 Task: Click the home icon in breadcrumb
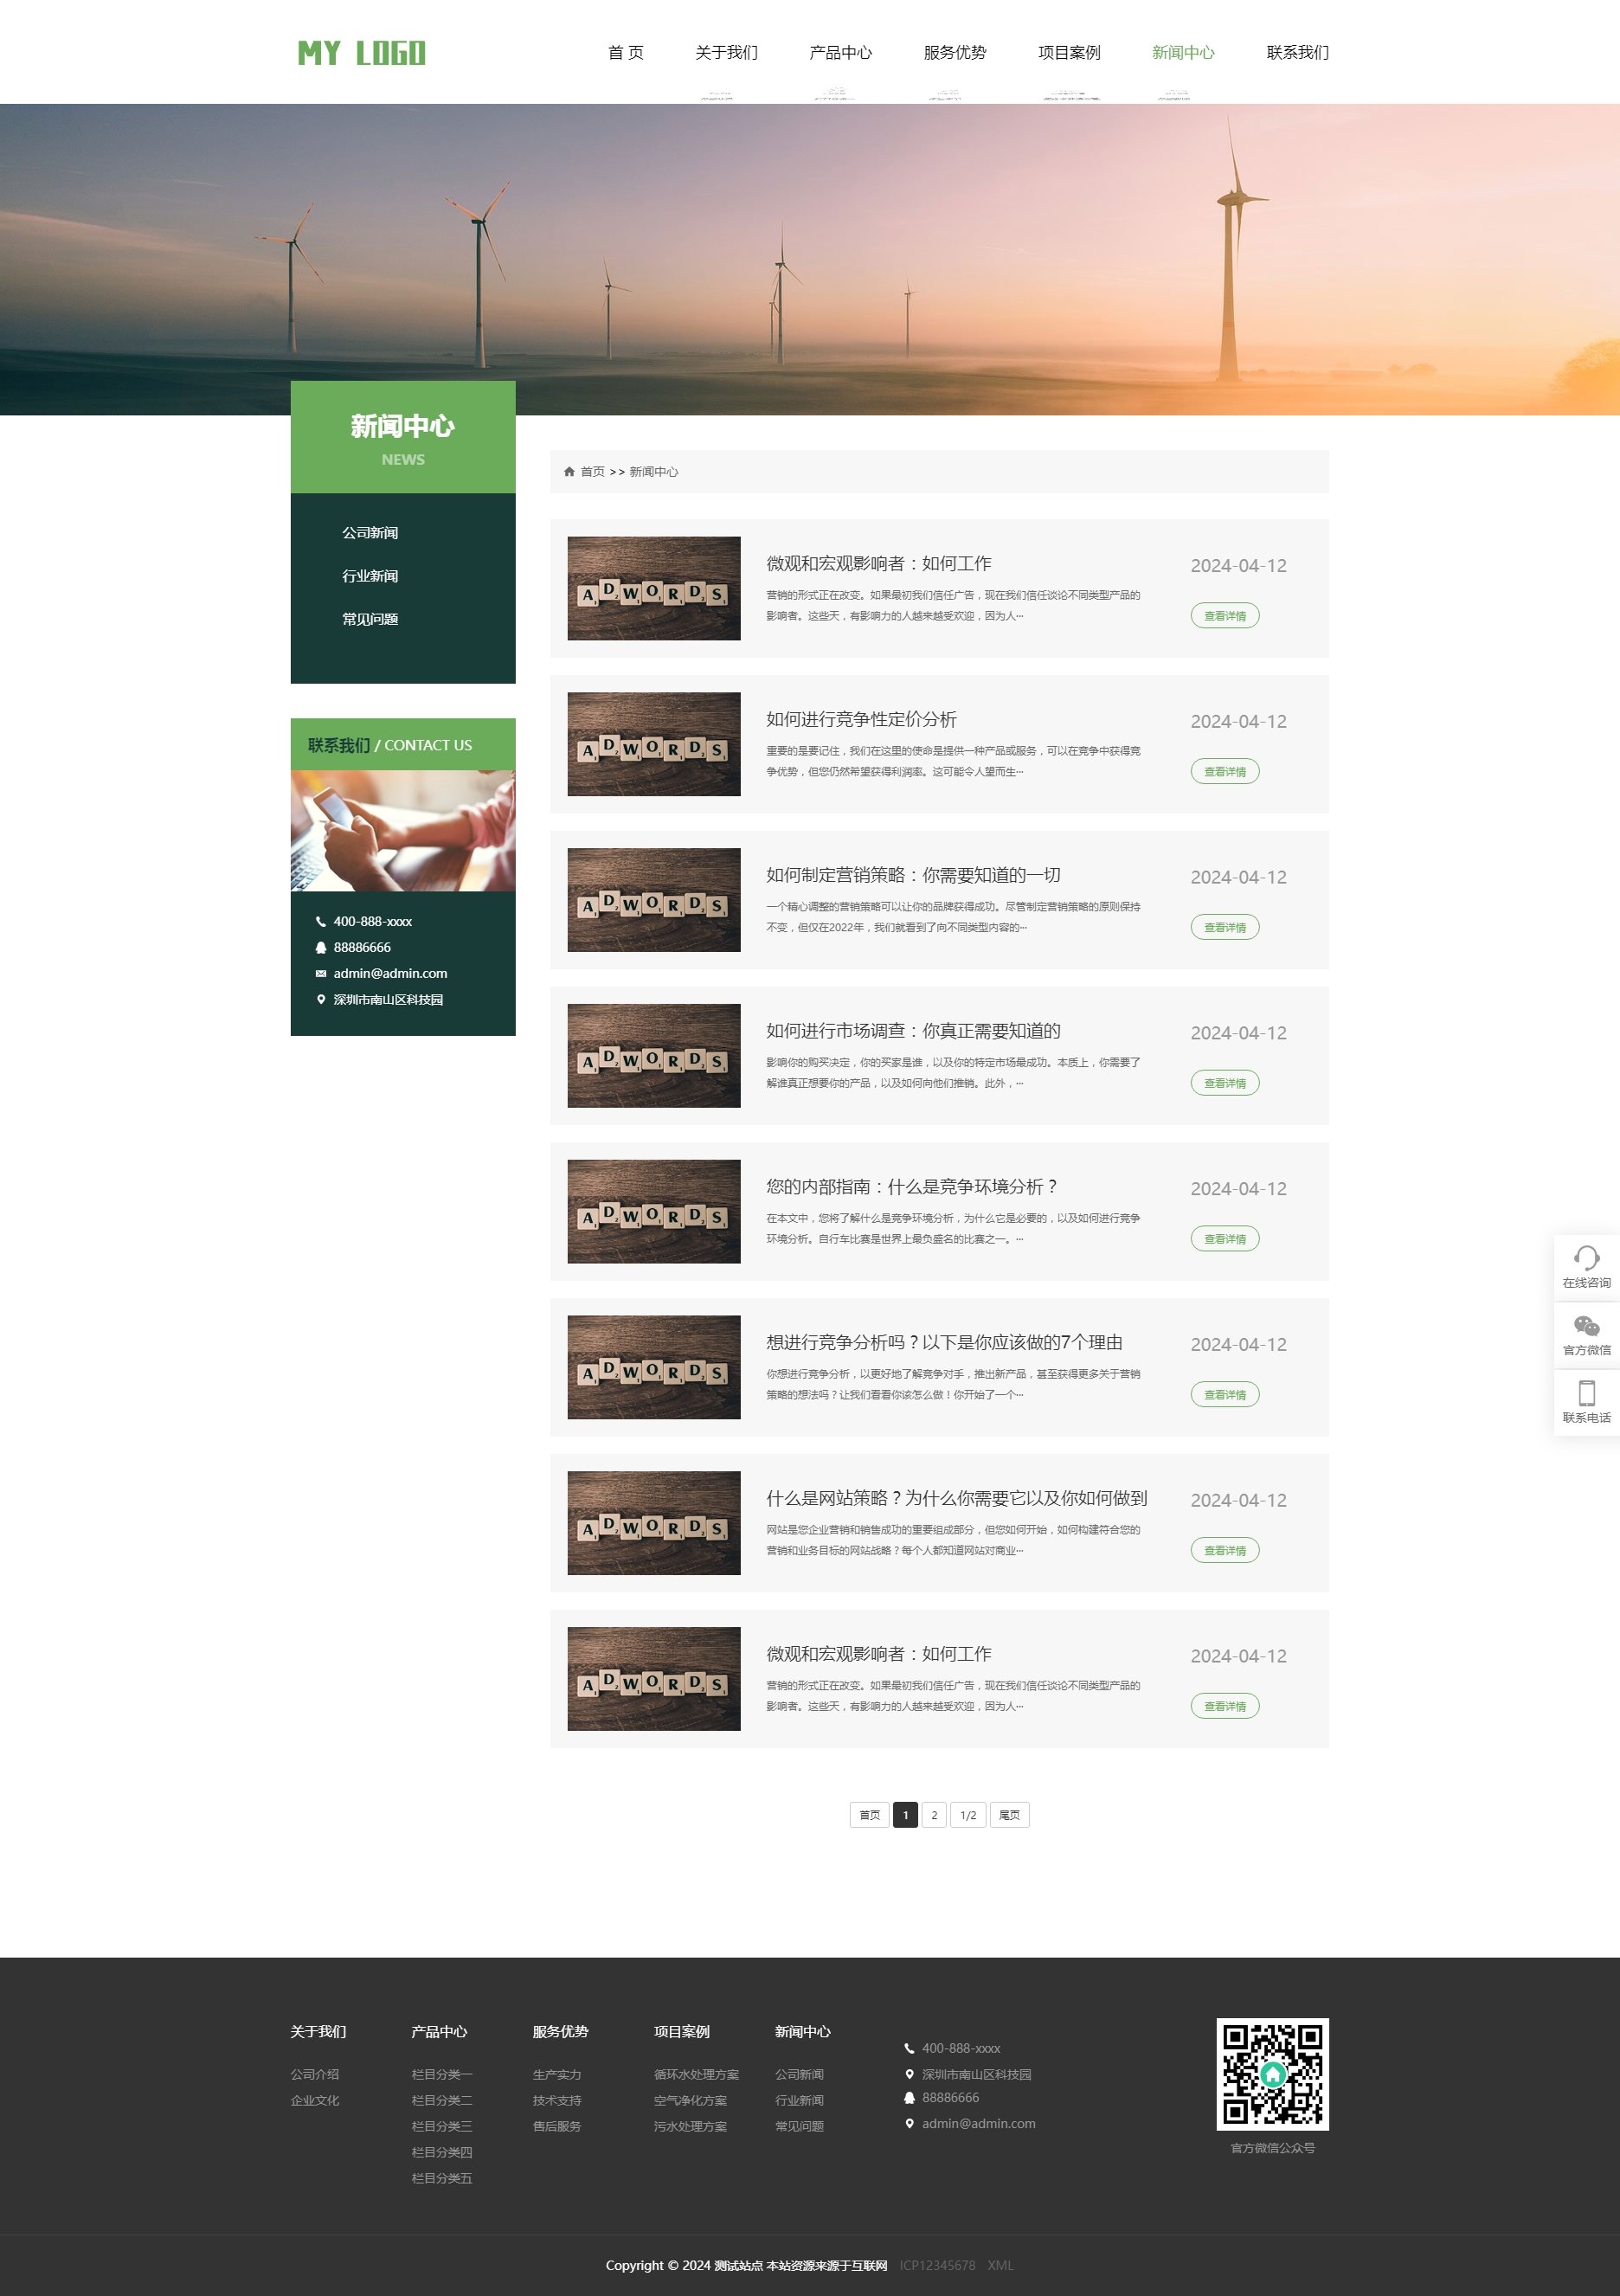[x=569, y=472]
